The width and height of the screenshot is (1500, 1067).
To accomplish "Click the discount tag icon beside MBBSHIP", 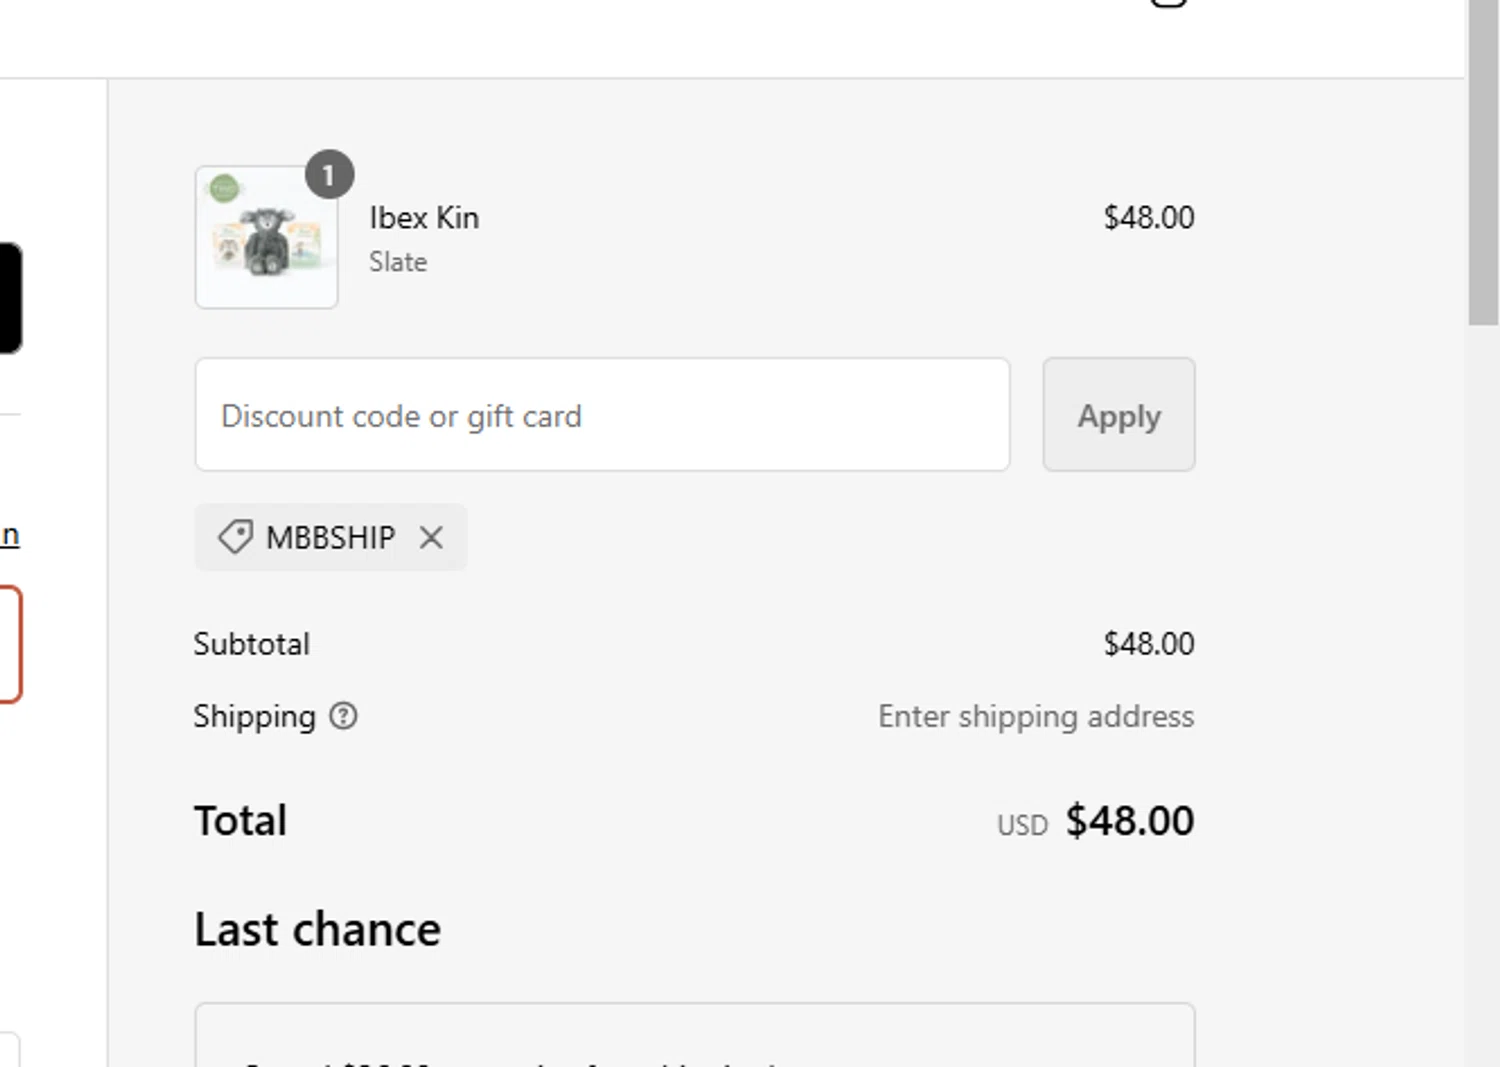I will pos(235,537).
